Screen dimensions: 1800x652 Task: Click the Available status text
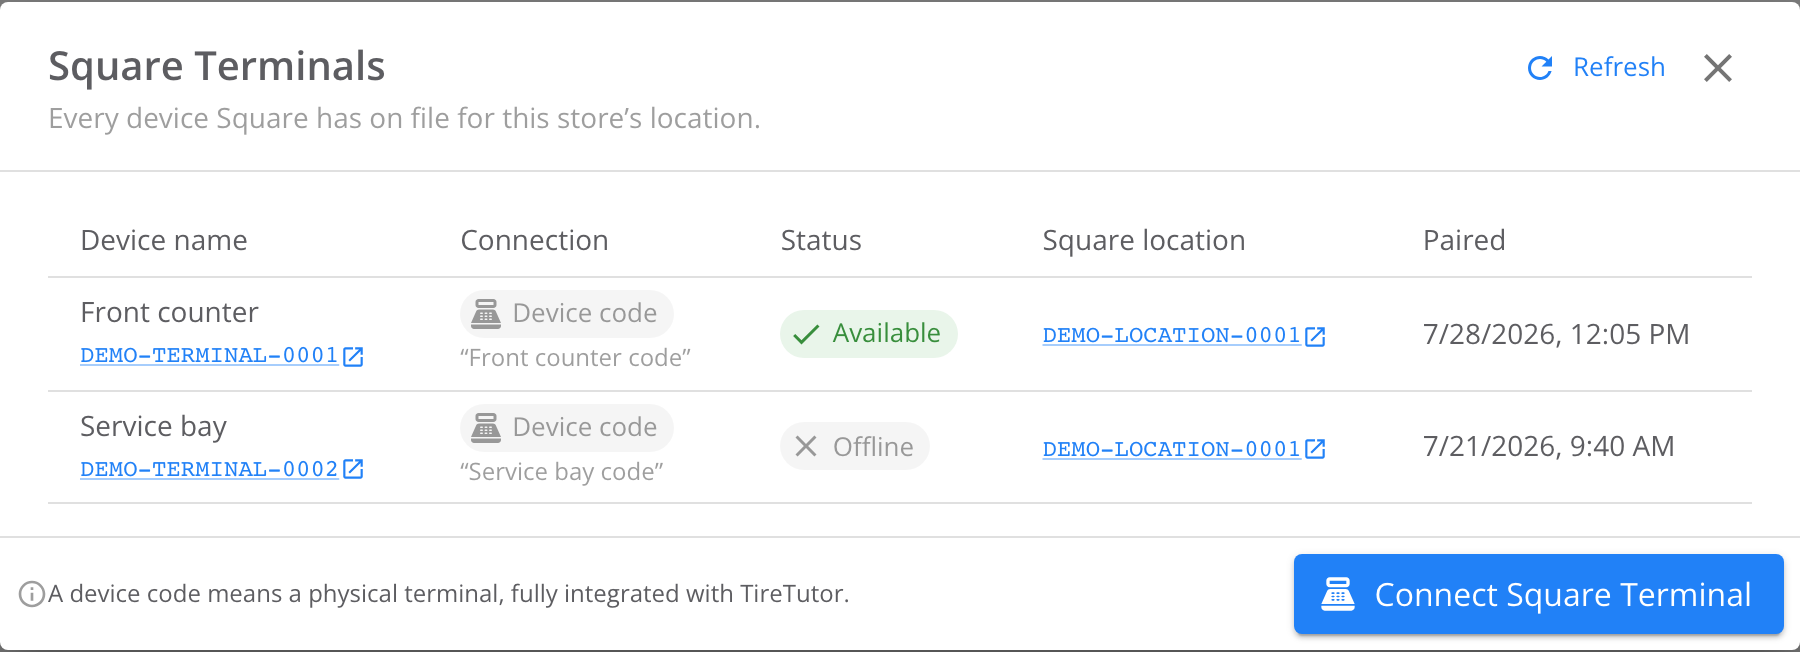click(887, 333)
